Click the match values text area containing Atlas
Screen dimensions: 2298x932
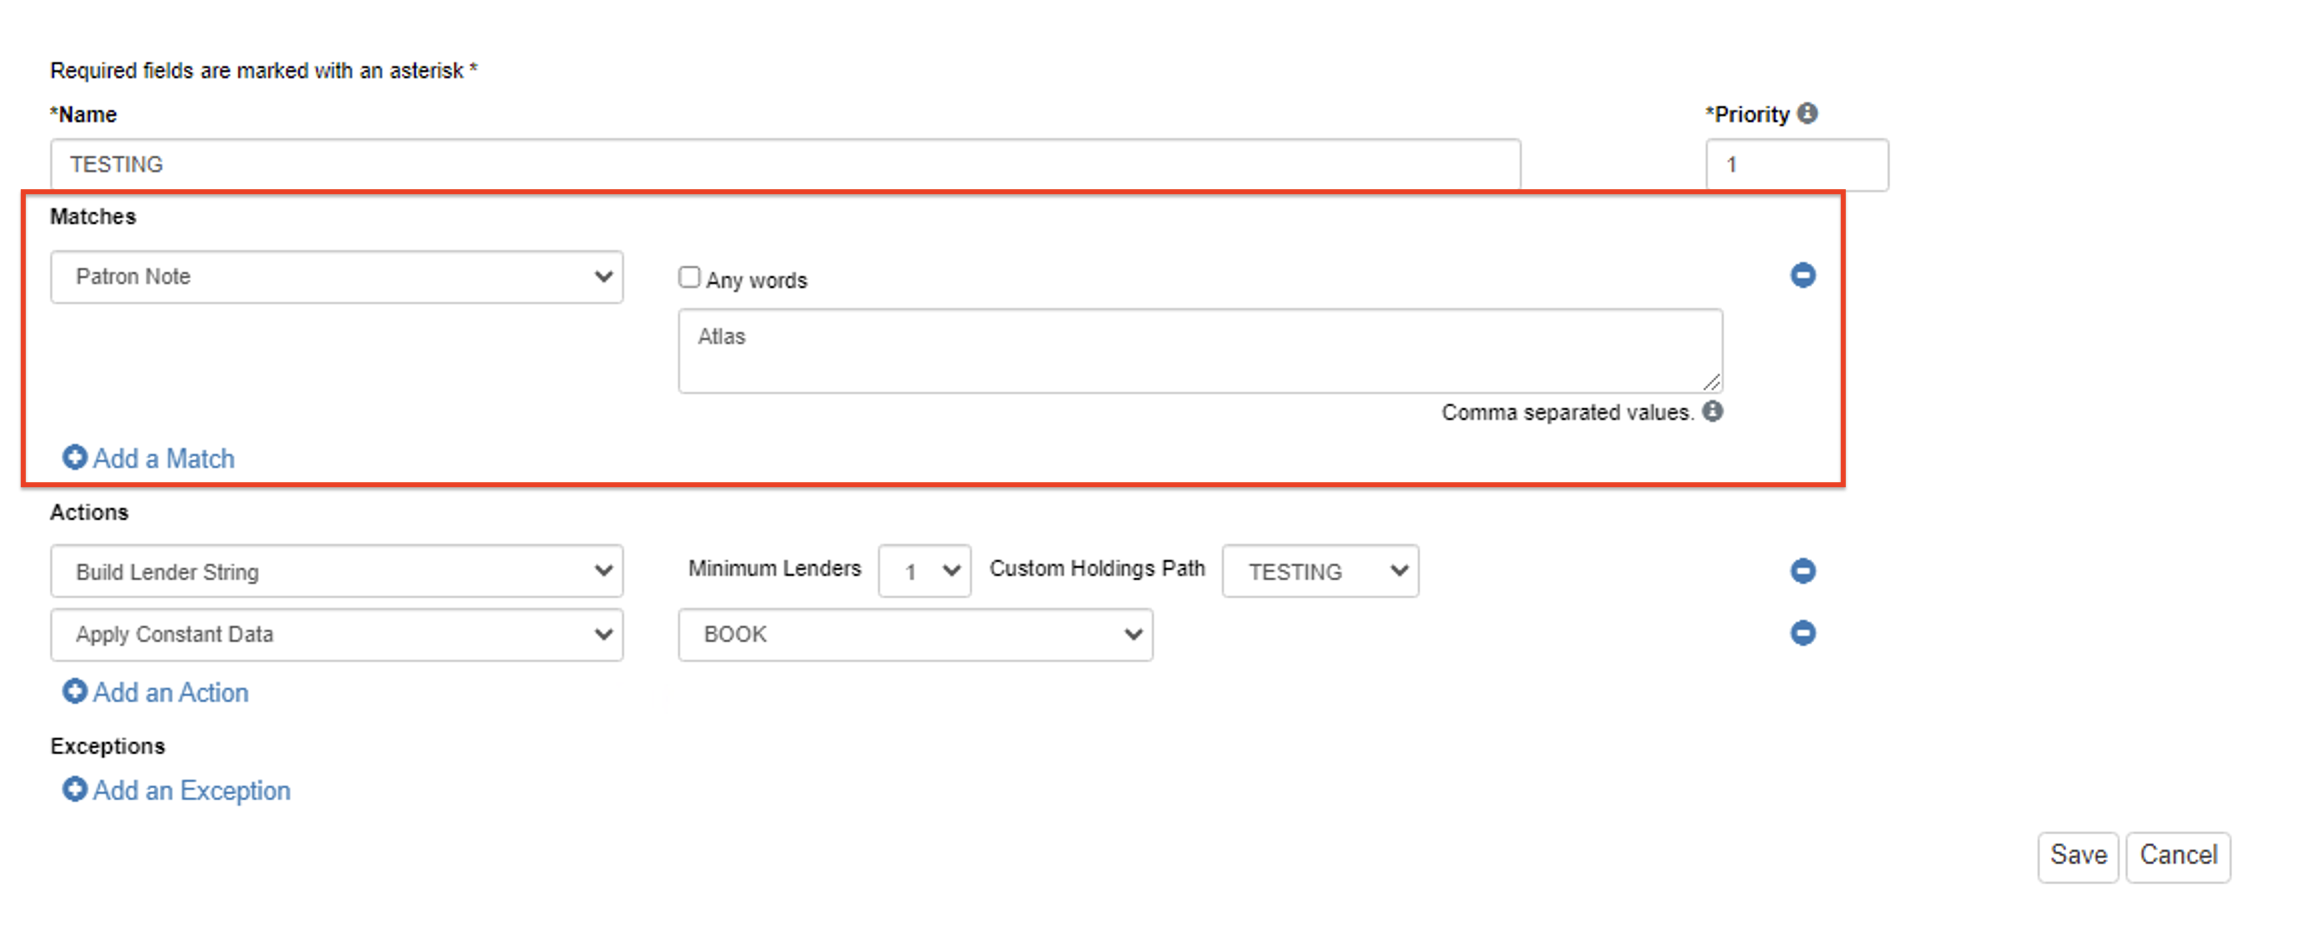pos(1199,350)
